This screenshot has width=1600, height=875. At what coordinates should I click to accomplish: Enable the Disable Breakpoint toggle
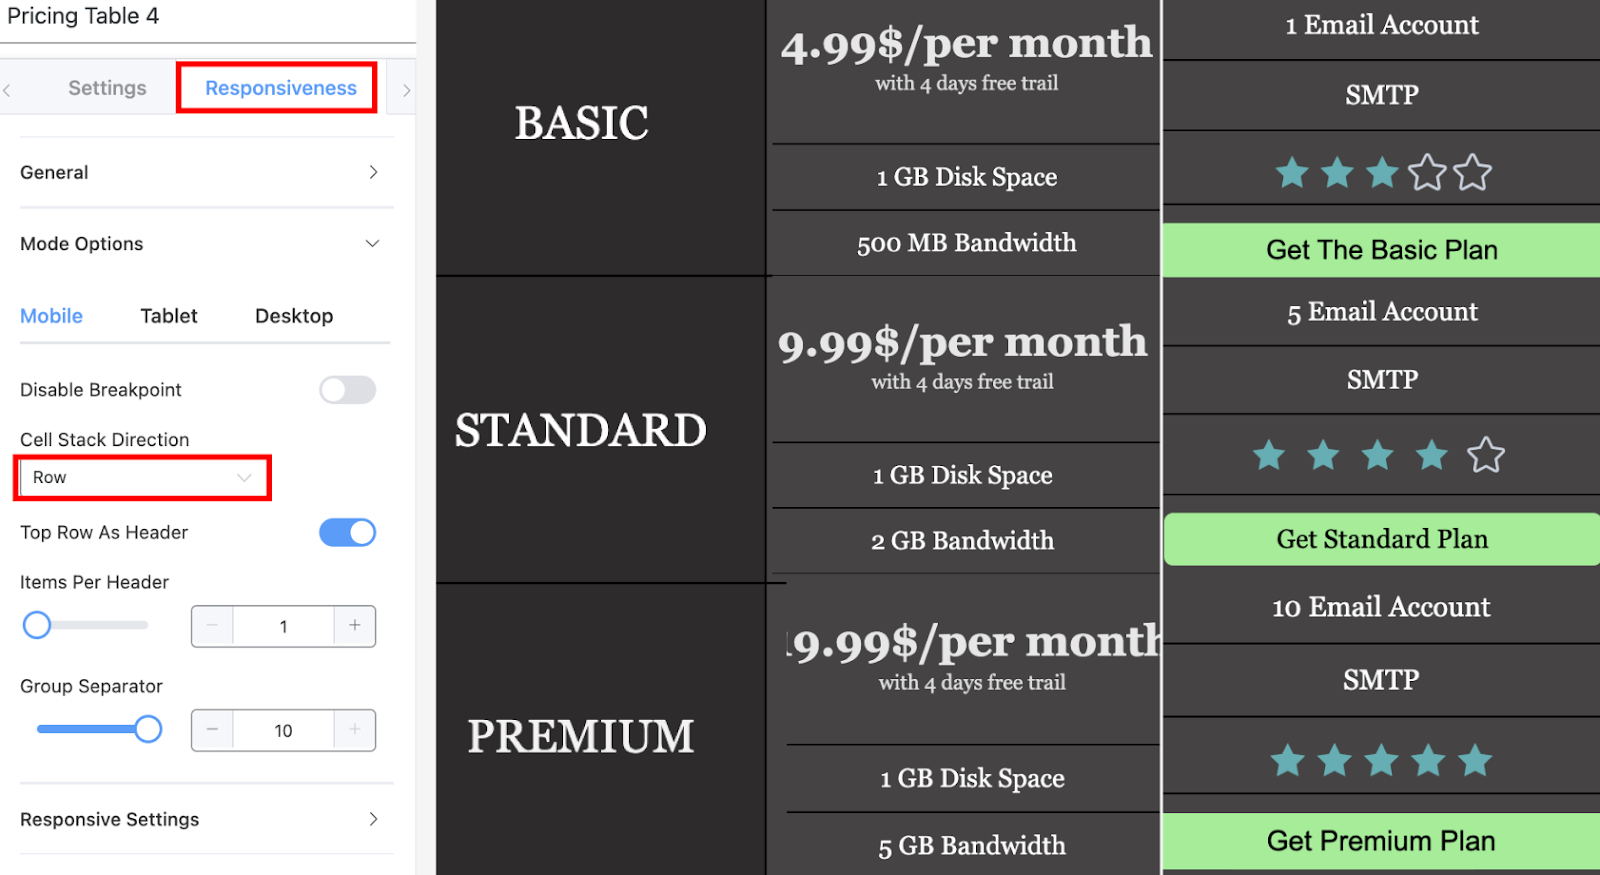pos(347,390)
